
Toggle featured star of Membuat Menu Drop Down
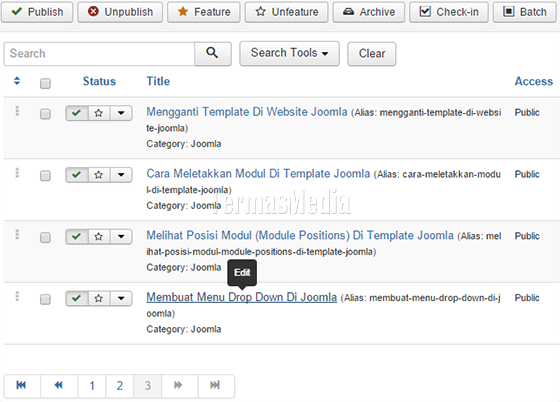click(99, 298)
